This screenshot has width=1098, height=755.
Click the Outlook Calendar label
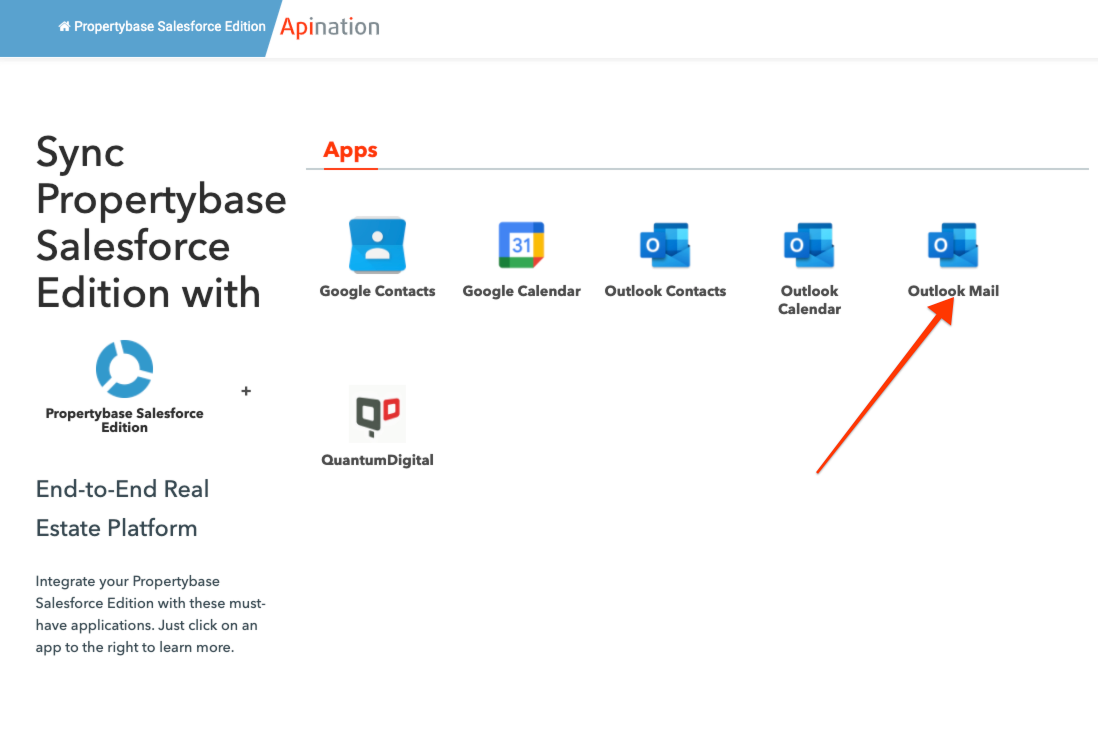(809, 300)
